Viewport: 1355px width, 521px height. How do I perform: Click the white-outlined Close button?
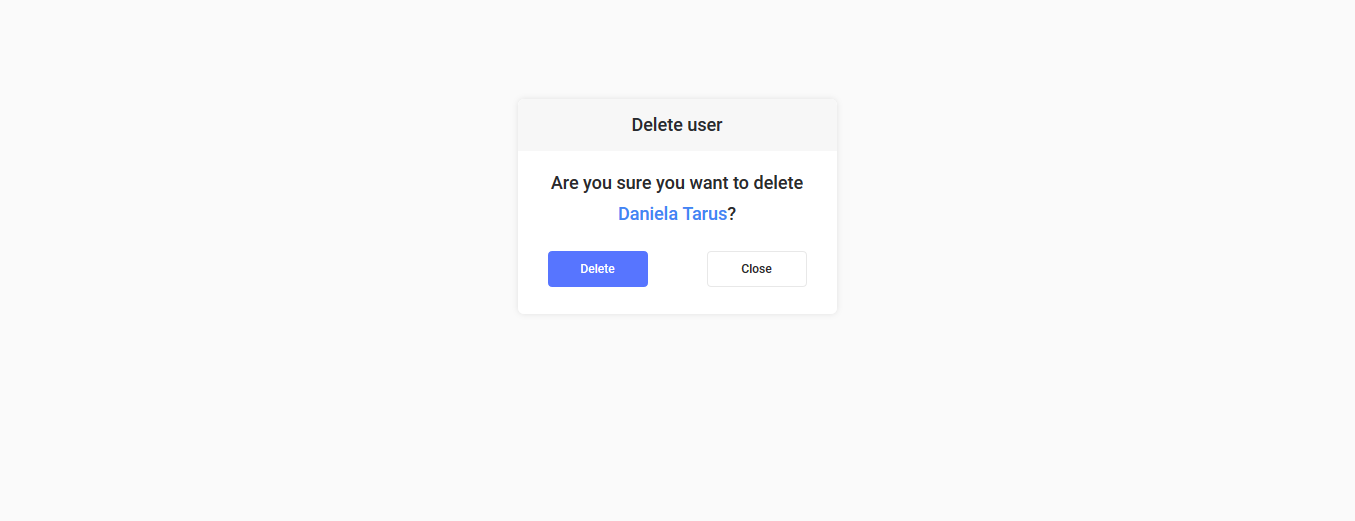(757, 269)
